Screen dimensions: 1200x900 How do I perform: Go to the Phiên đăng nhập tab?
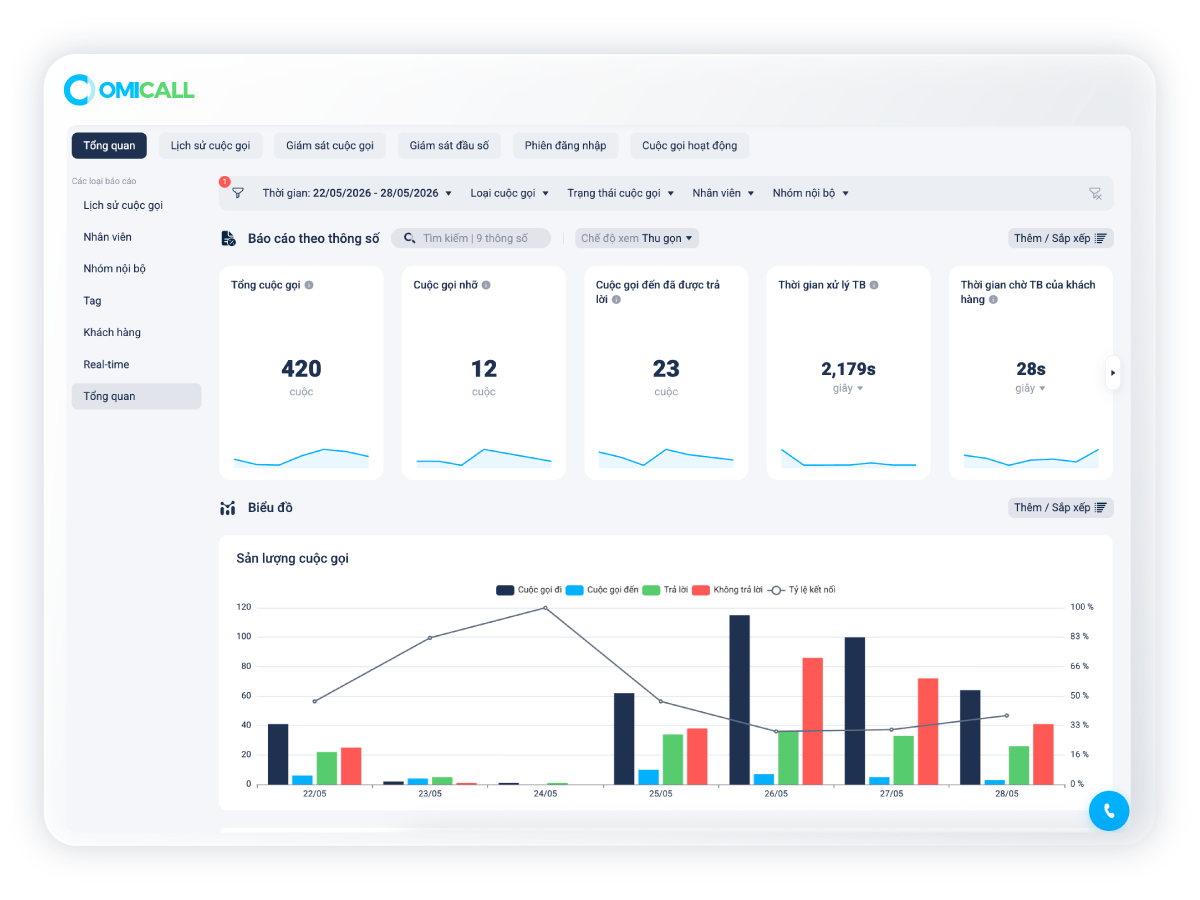click(566, 146)
